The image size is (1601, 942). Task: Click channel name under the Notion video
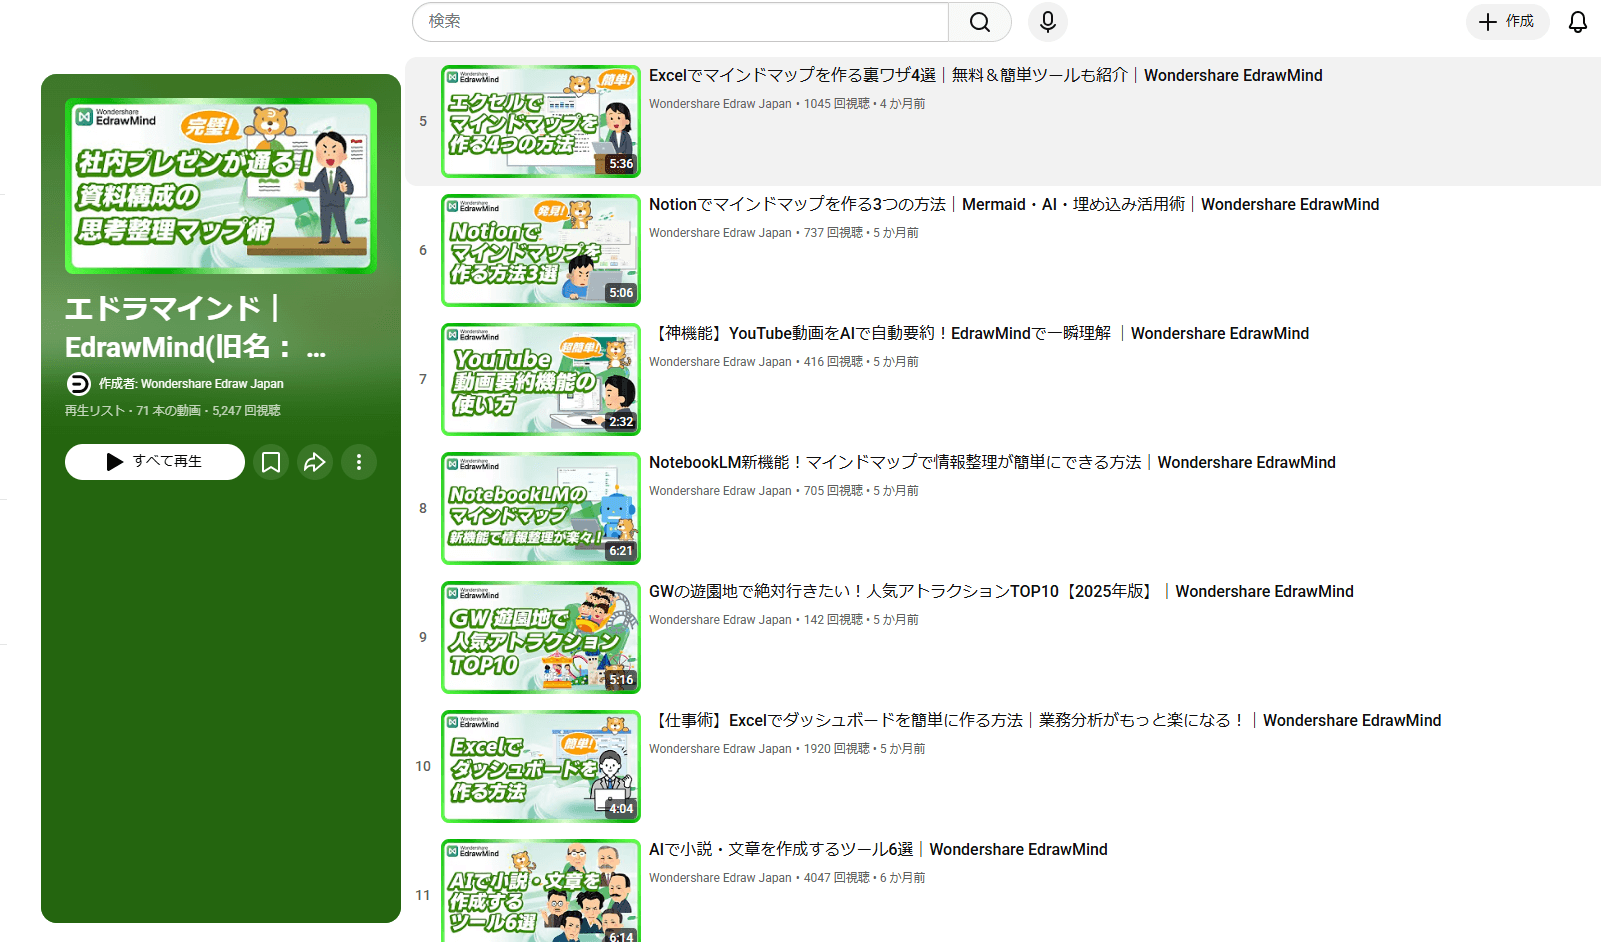(720, 233)
